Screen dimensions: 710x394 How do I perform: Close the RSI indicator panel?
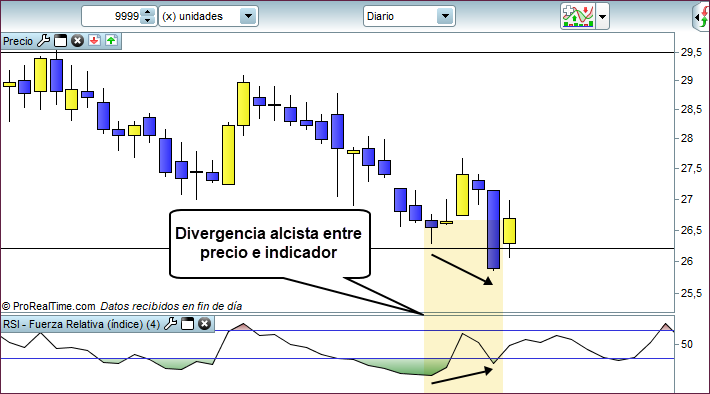point(205,324)
